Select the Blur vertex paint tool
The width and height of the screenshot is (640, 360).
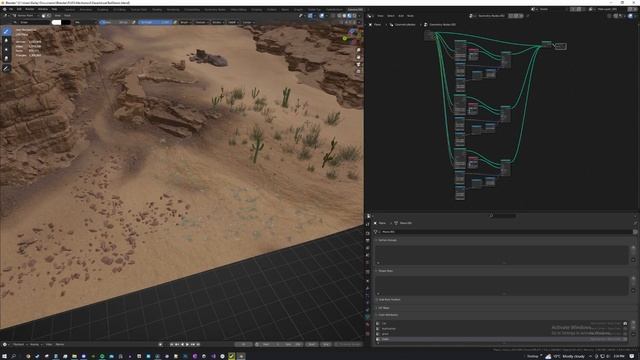pos(6,40)
